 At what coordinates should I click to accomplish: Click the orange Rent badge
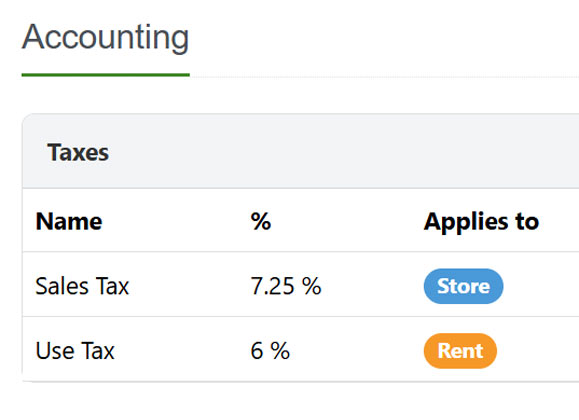(460, 351)
